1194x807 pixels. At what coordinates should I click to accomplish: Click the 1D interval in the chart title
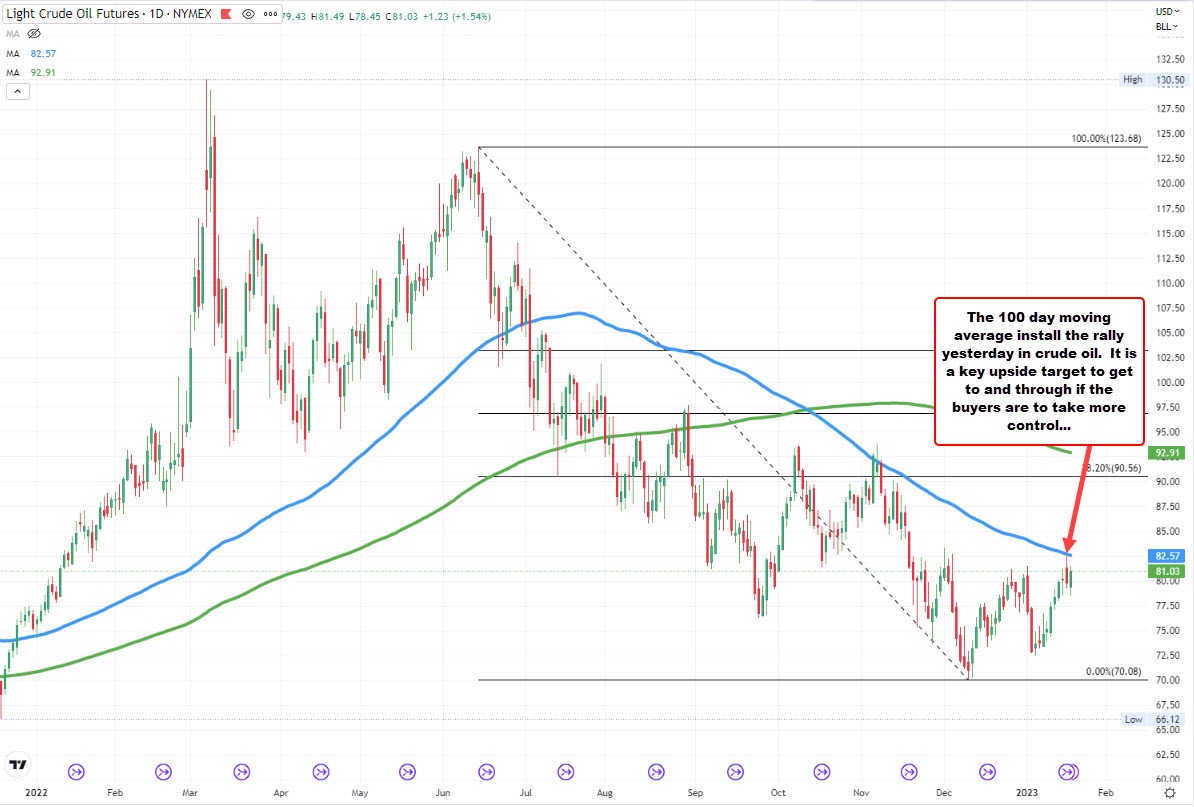click(x=155, y=14)
